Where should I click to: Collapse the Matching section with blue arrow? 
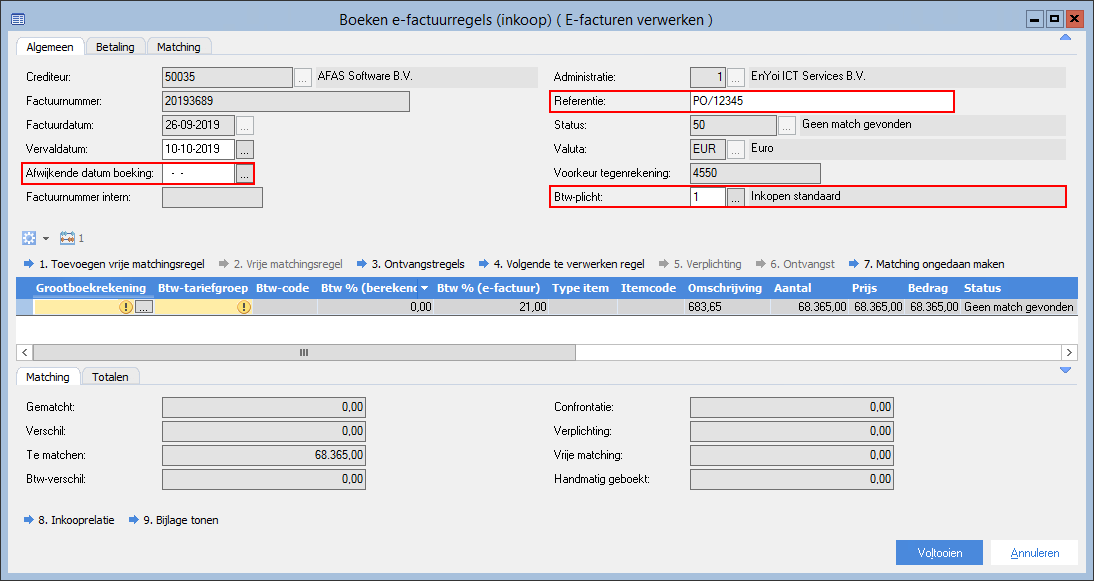coord(1065,370)
